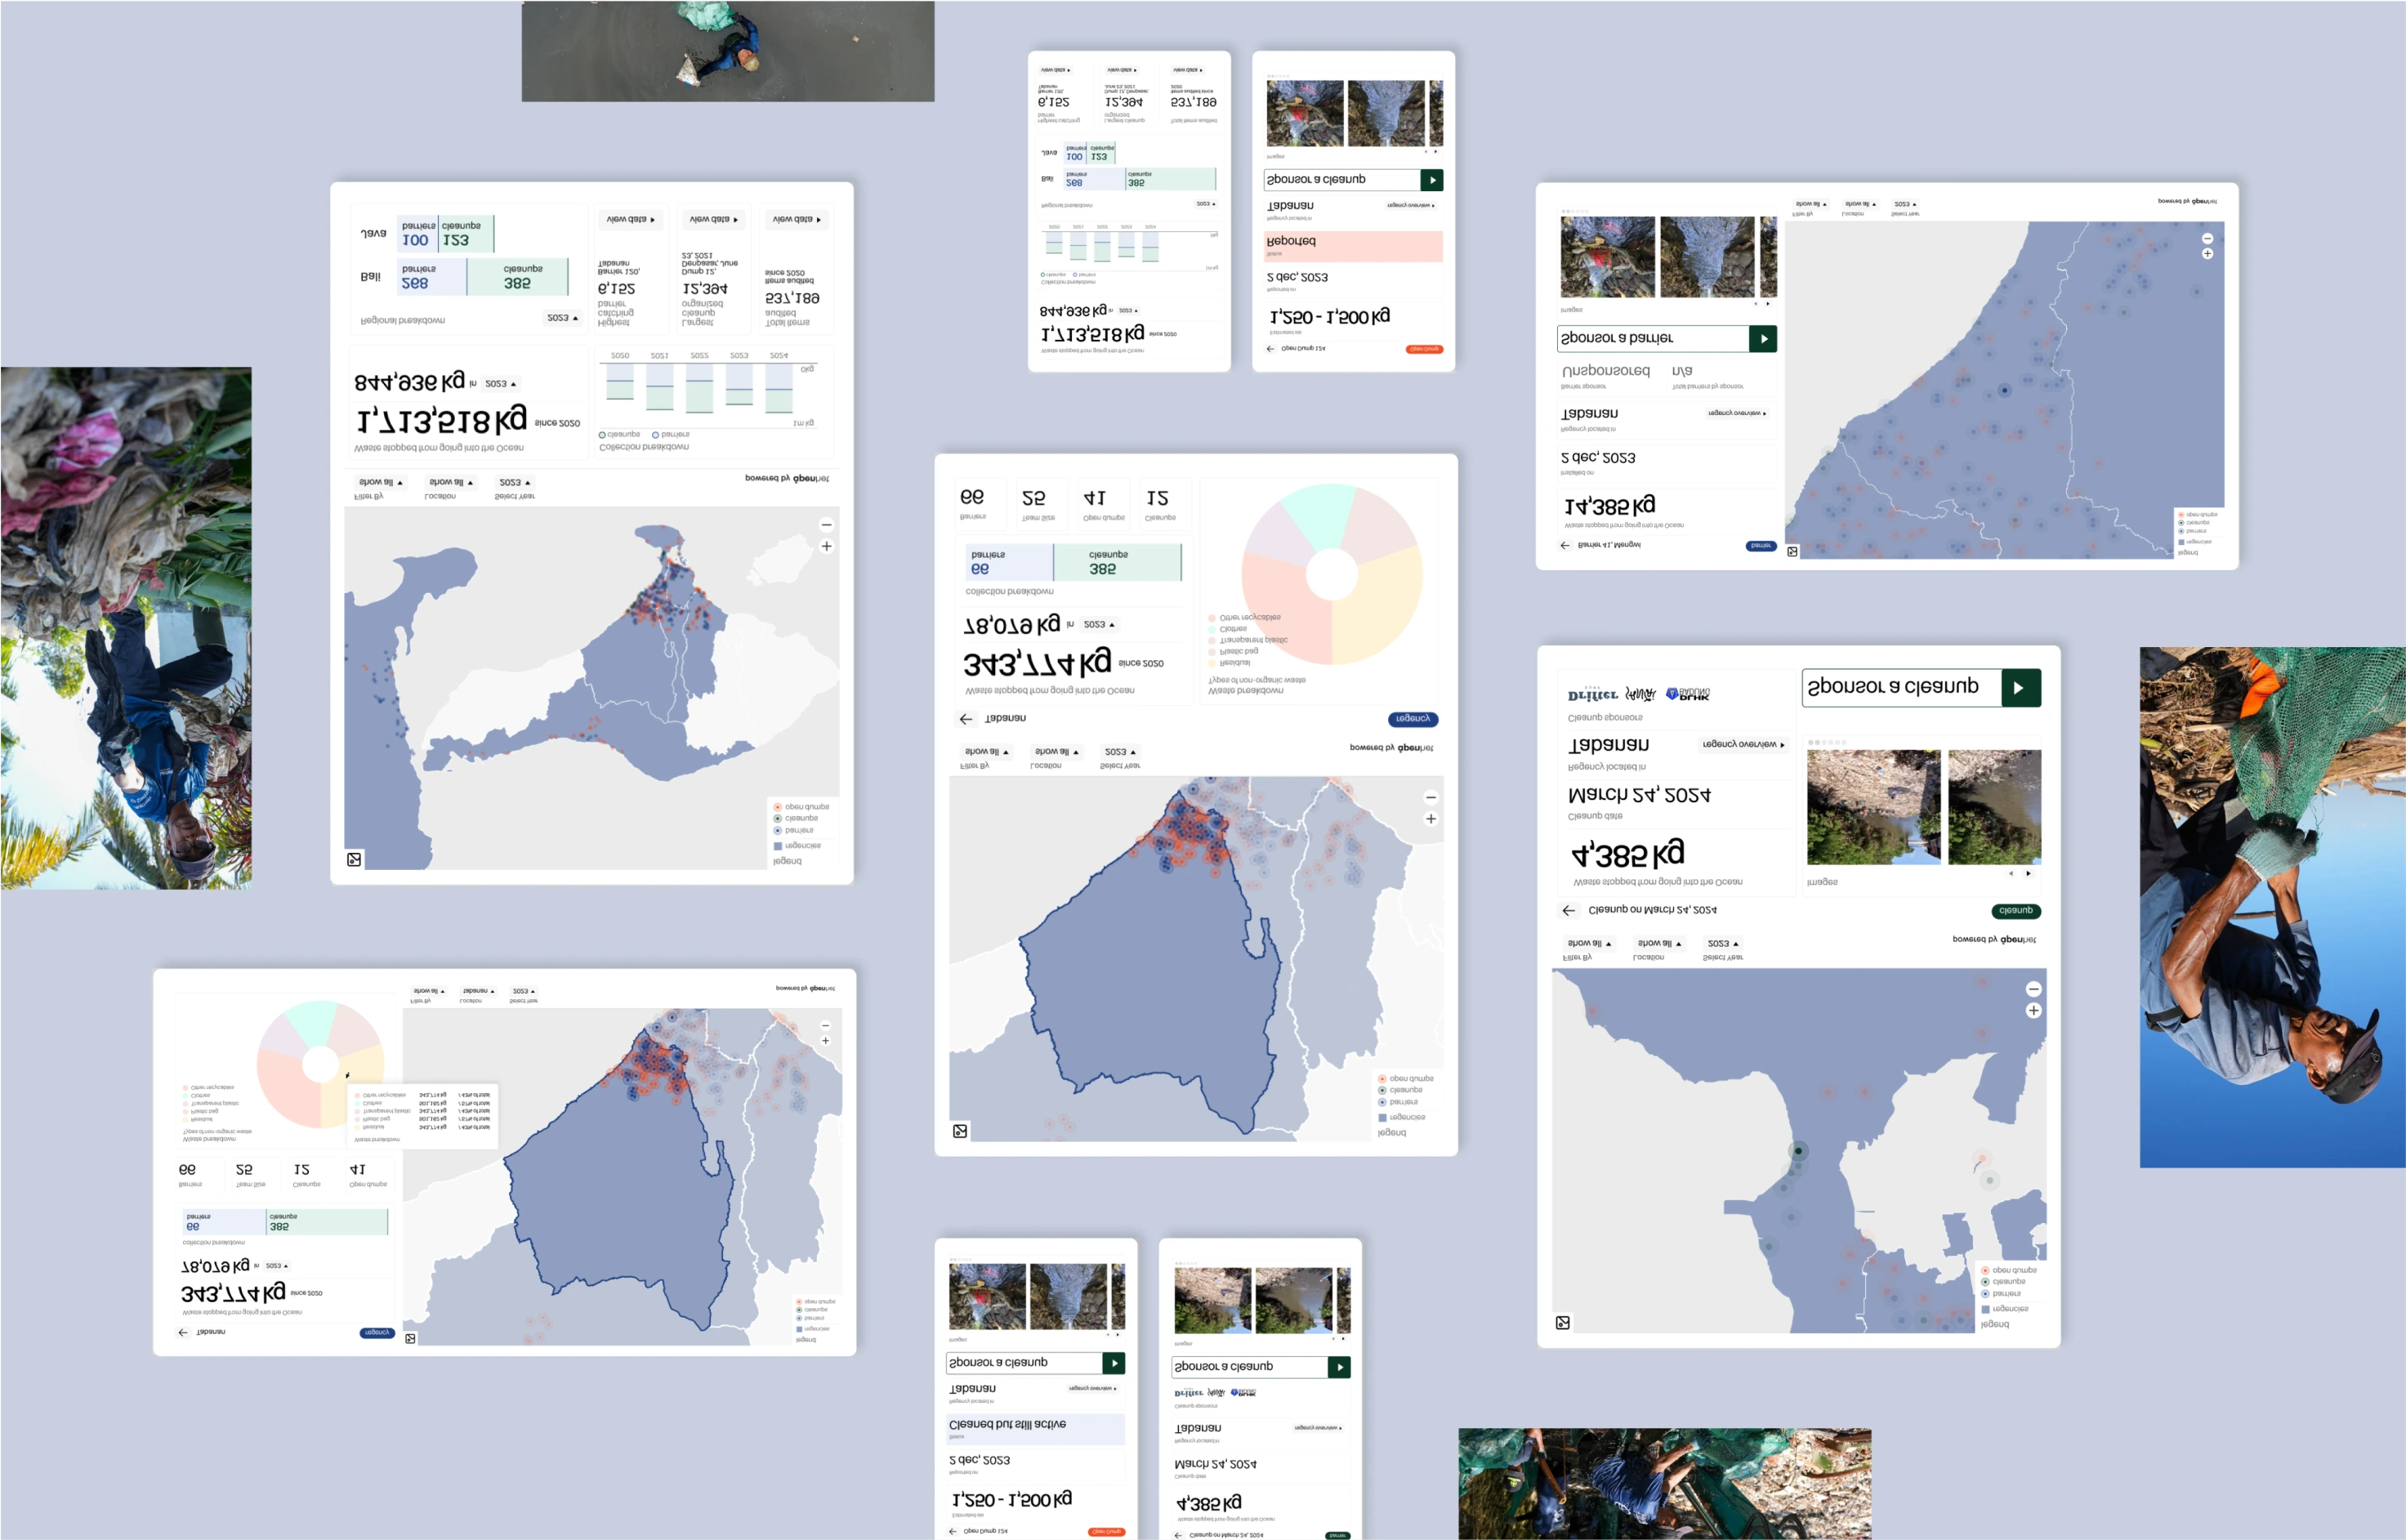Zoom in on the full Bali island overview map

pos(826,546)
